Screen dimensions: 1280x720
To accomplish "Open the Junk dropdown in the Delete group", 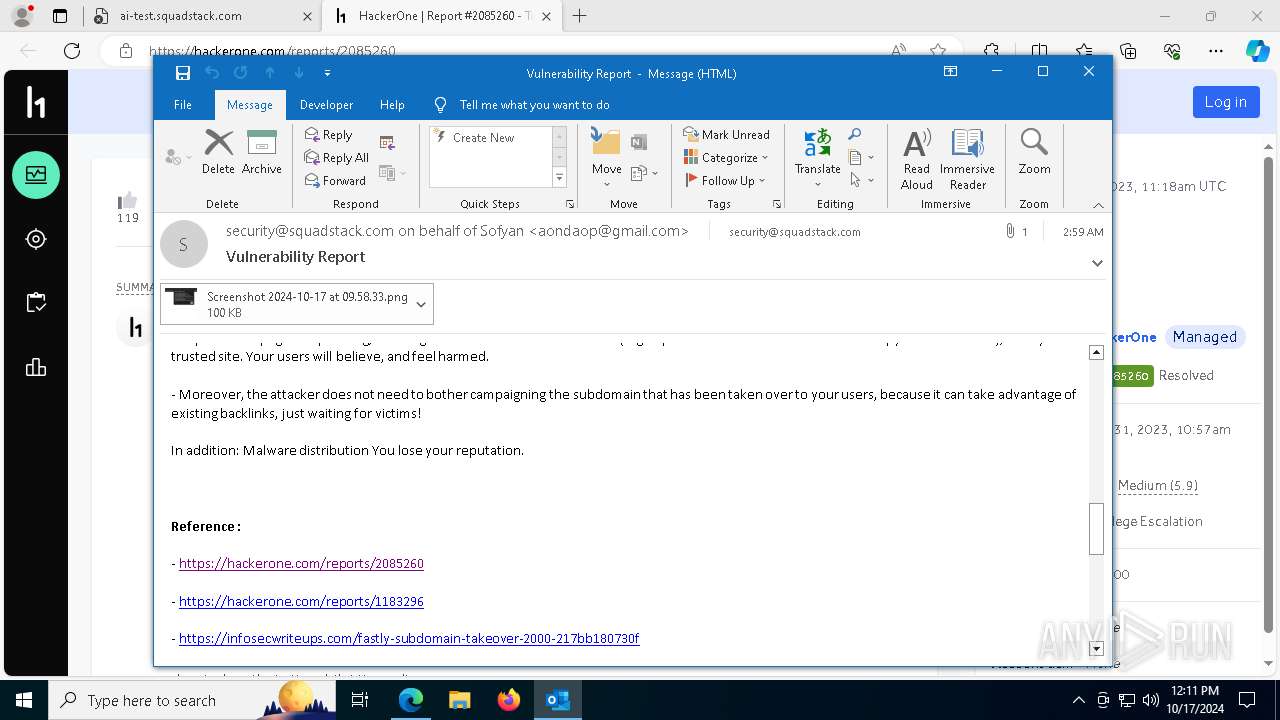I will coord(178,157).
